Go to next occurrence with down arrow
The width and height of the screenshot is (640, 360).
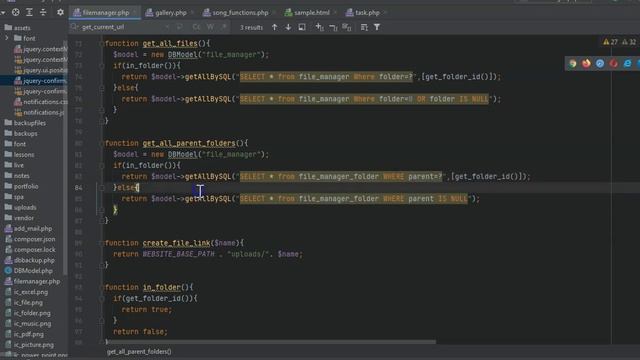coord(288,27)
